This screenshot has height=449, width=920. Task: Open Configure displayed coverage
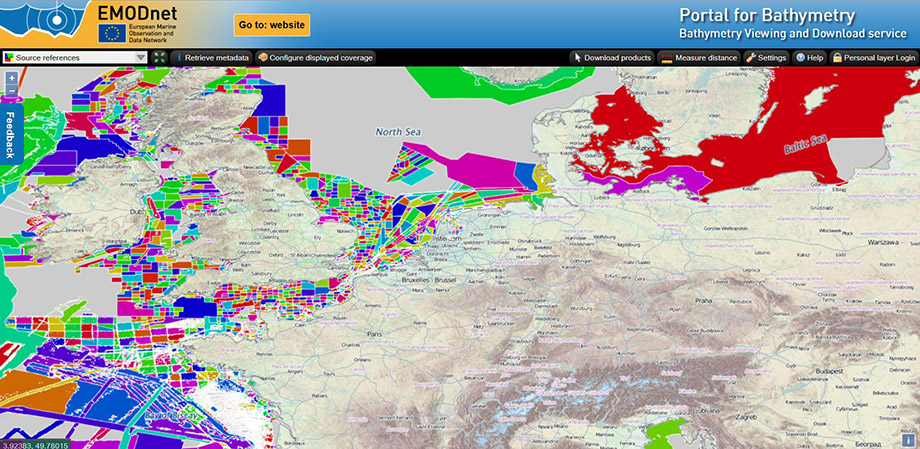coord(315,58)
